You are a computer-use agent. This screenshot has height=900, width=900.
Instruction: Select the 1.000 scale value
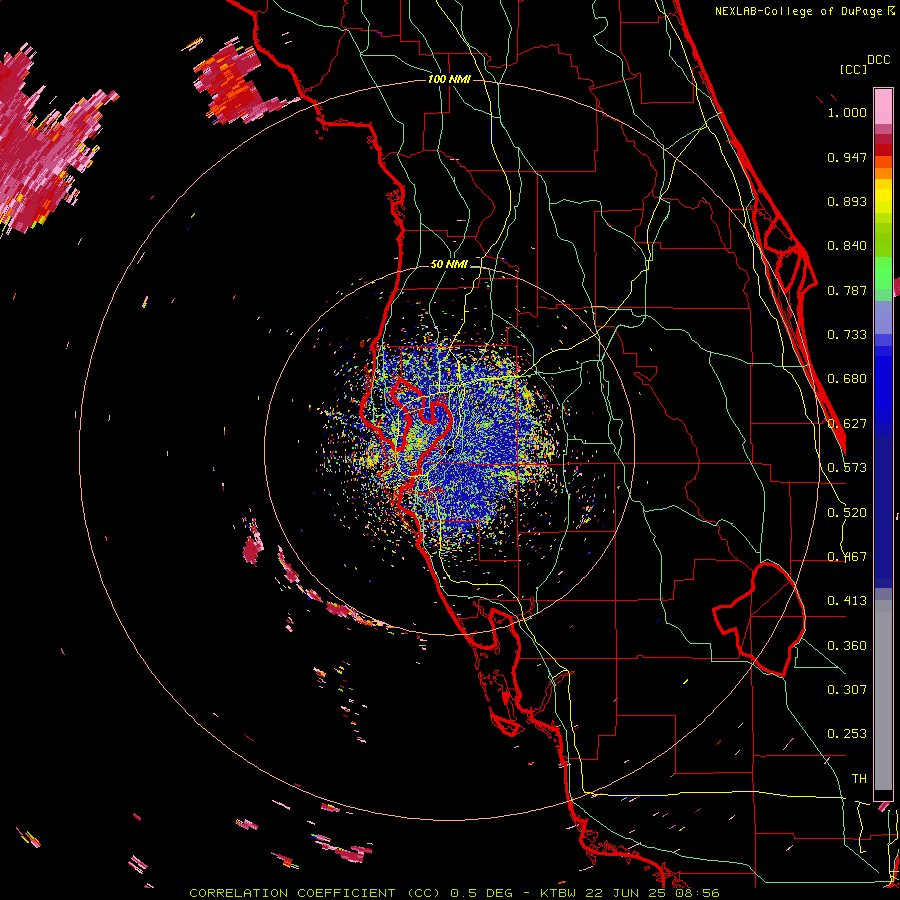pyautogui.click(x=847, y=112)
